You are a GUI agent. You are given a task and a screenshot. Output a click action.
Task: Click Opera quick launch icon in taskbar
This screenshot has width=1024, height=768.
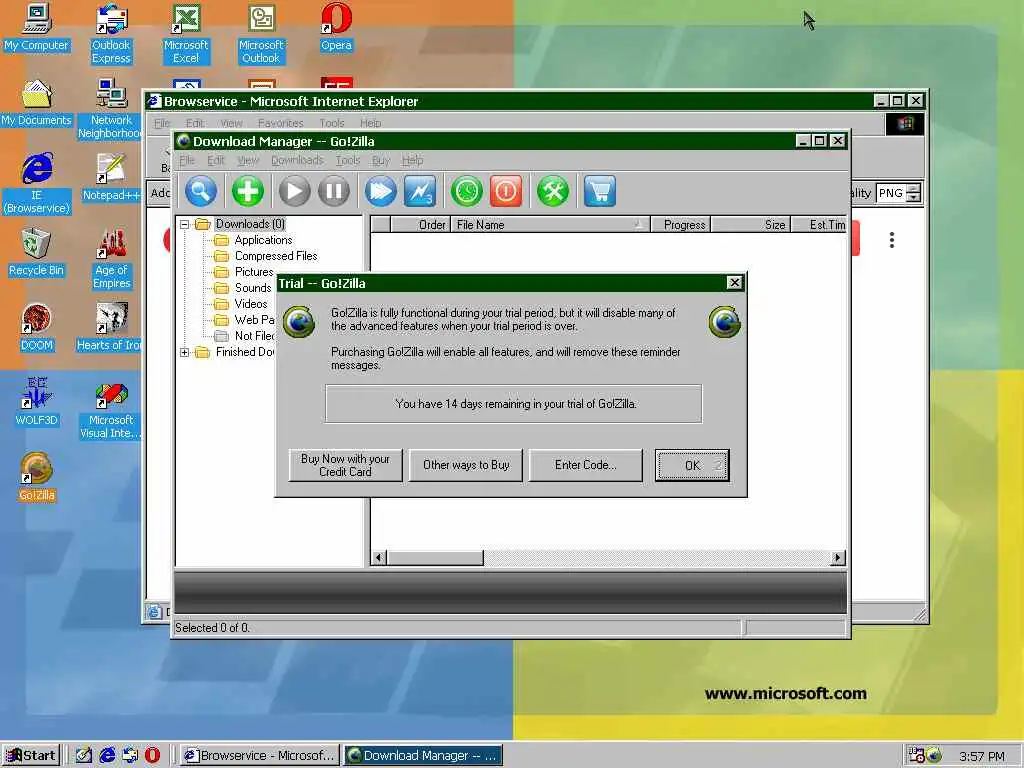152,756
